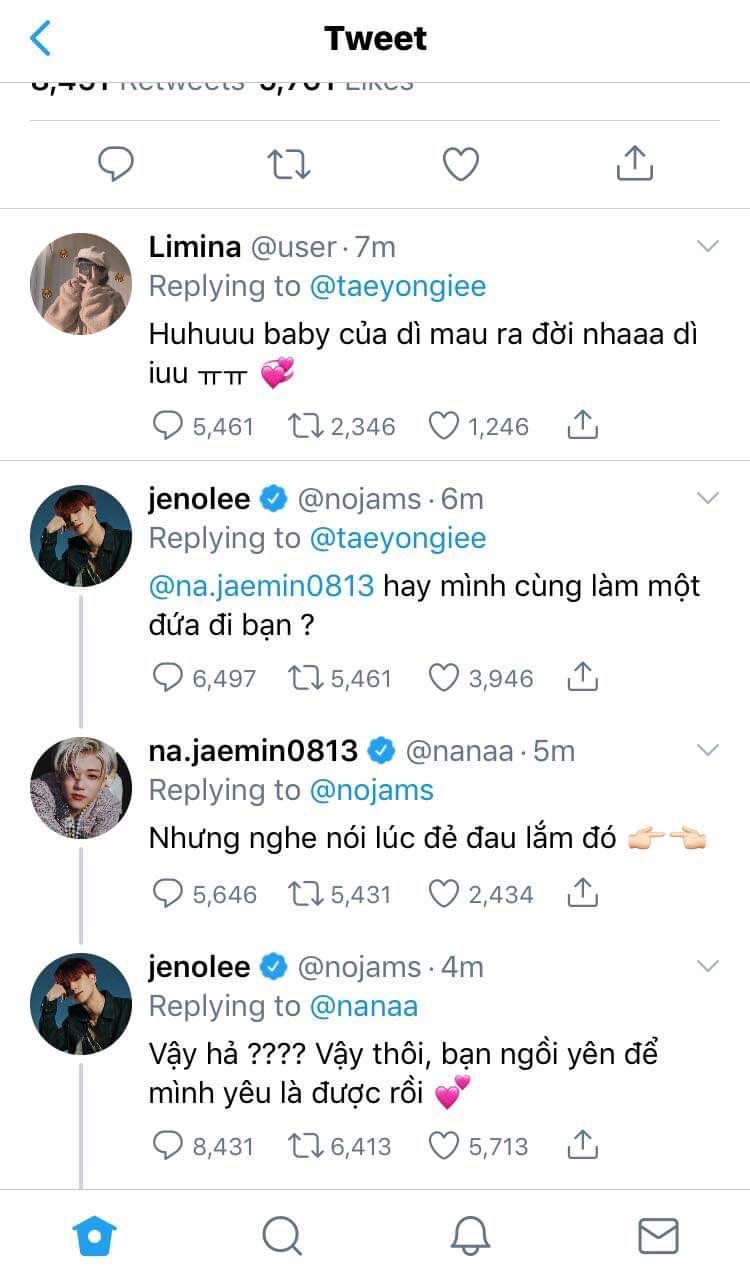Open the dropdown chevron on Limina's reply

[x=708, y=246]
